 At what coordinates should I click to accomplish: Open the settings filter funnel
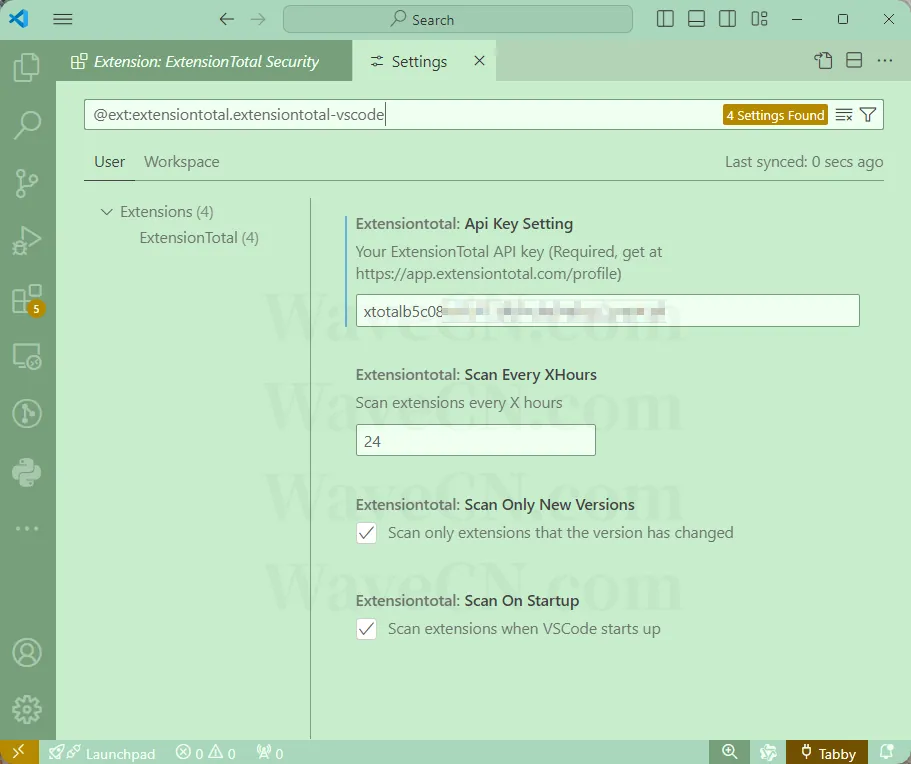(x=868, y=115)
